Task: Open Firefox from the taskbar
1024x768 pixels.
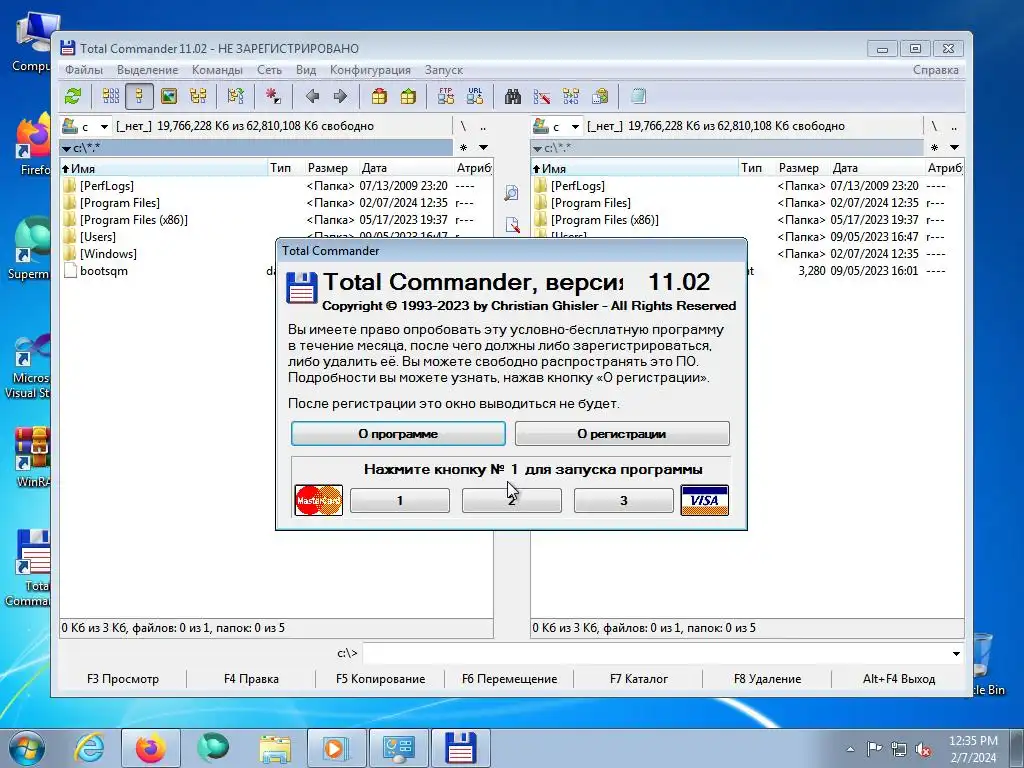Action: pos(151,748)
